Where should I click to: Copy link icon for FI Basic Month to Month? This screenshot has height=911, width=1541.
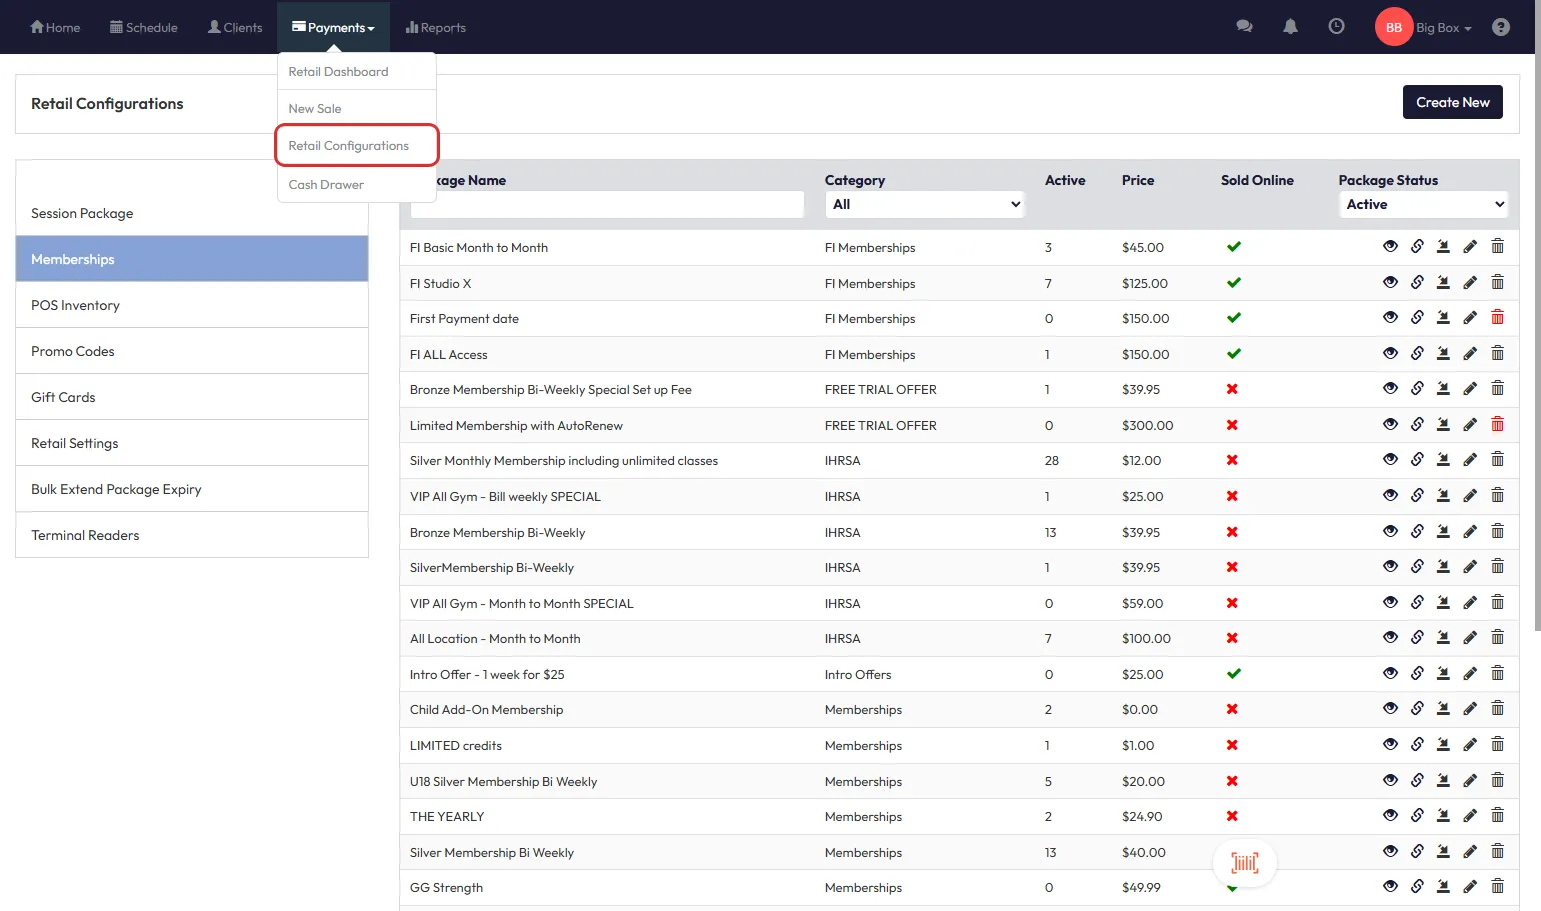click(1417, 247)
